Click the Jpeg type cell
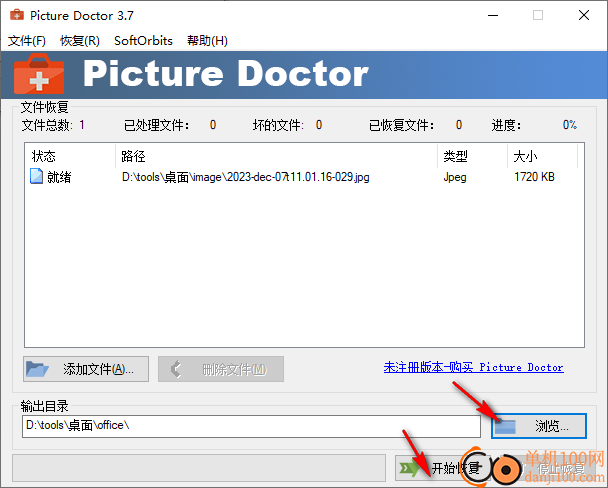The width and height of the screenshot is (608, 488). tap(455, 177)
